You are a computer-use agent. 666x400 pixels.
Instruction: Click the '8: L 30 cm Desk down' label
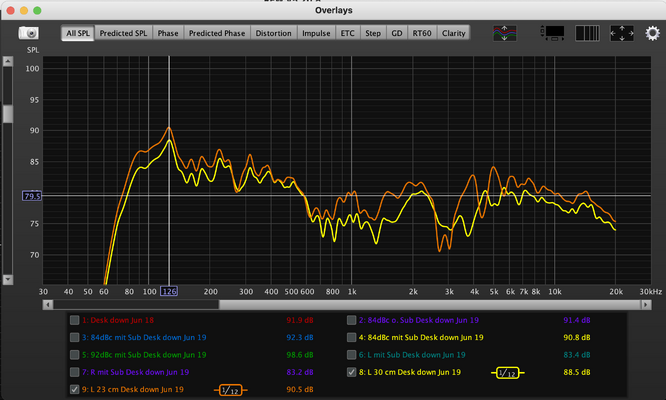(x=410, y=372)
